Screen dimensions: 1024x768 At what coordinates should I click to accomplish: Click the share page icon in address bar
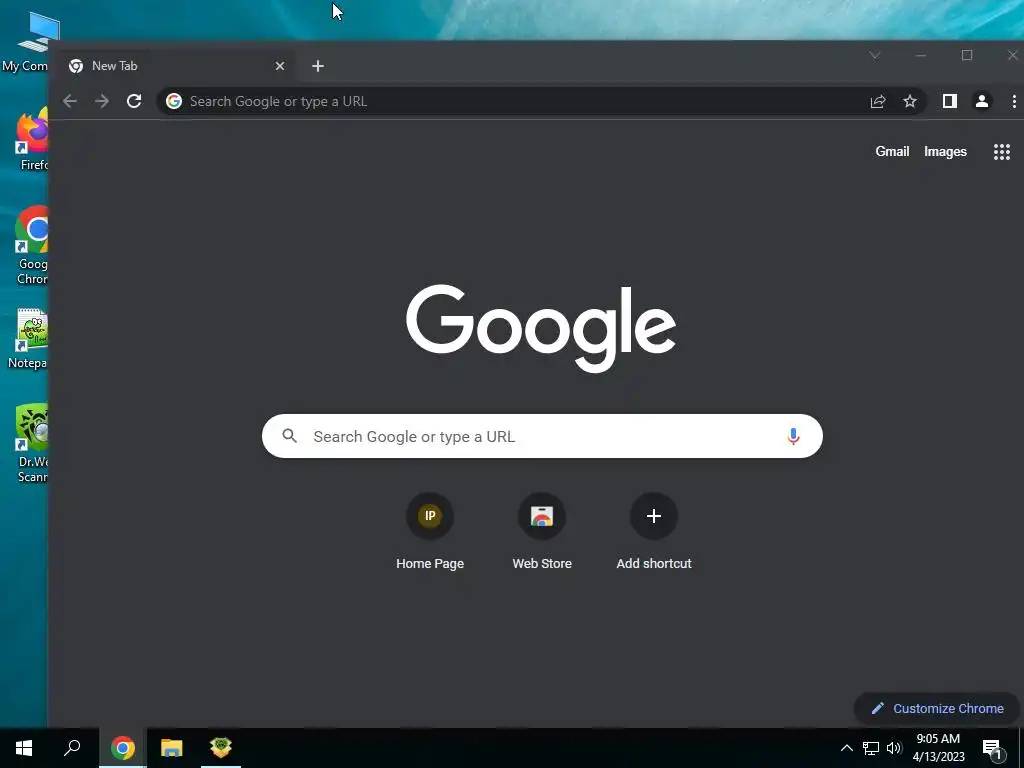pos(878,101)
